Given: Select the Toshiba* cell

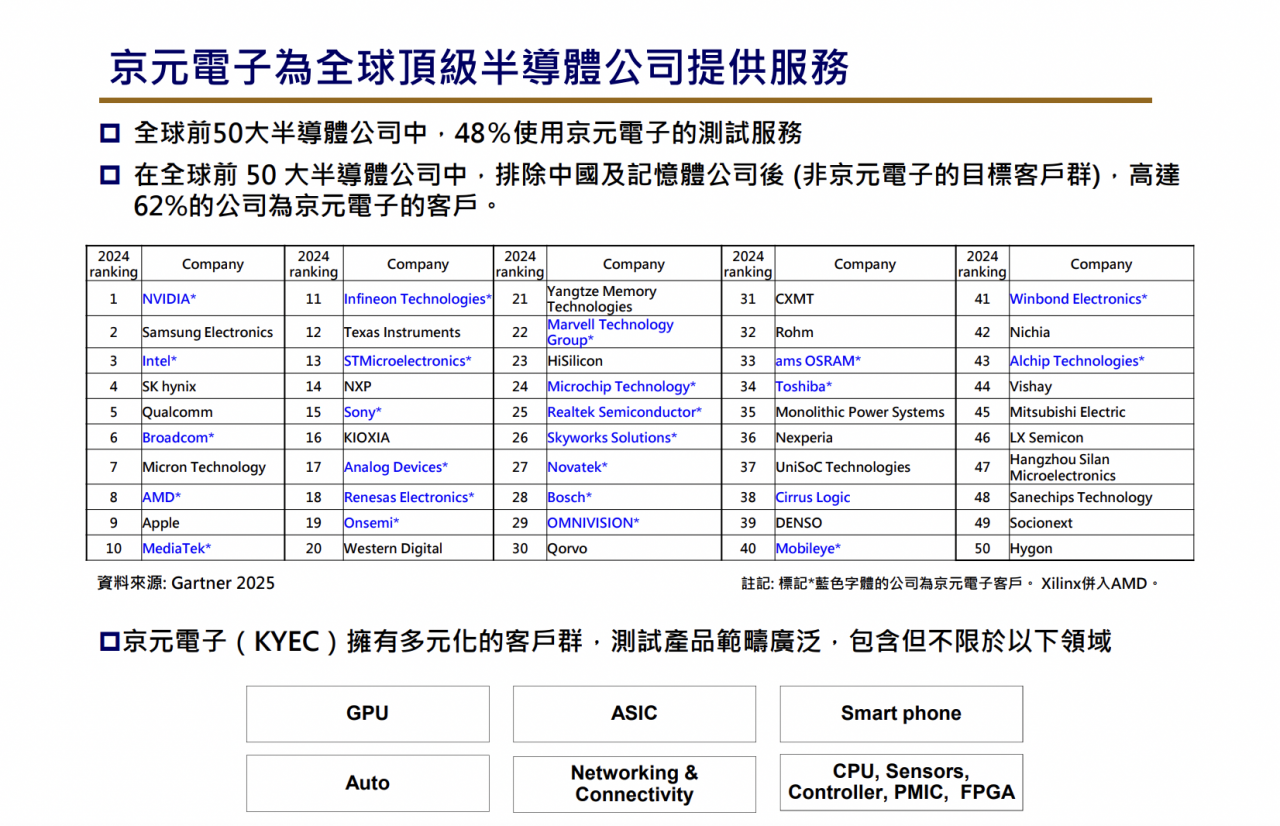Looking at the screenshot, I should tap(865, 387).
